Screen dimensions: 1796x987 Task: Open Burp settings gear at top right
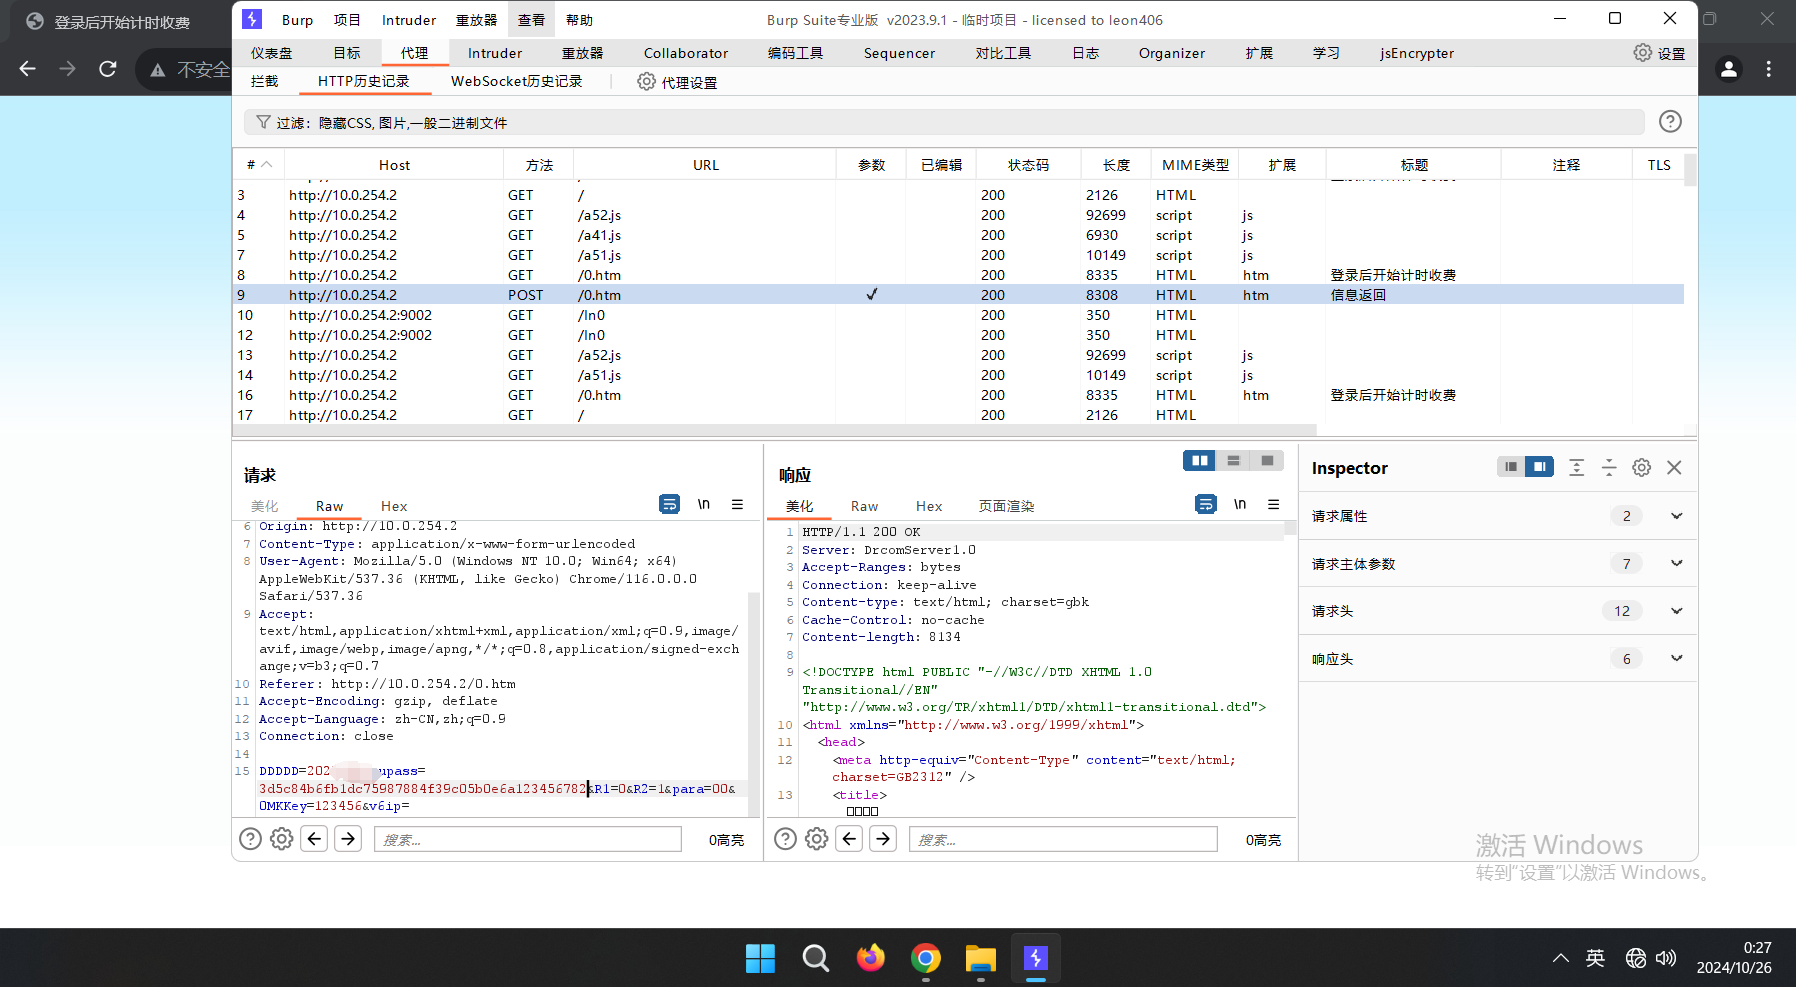pos(1642,53)
